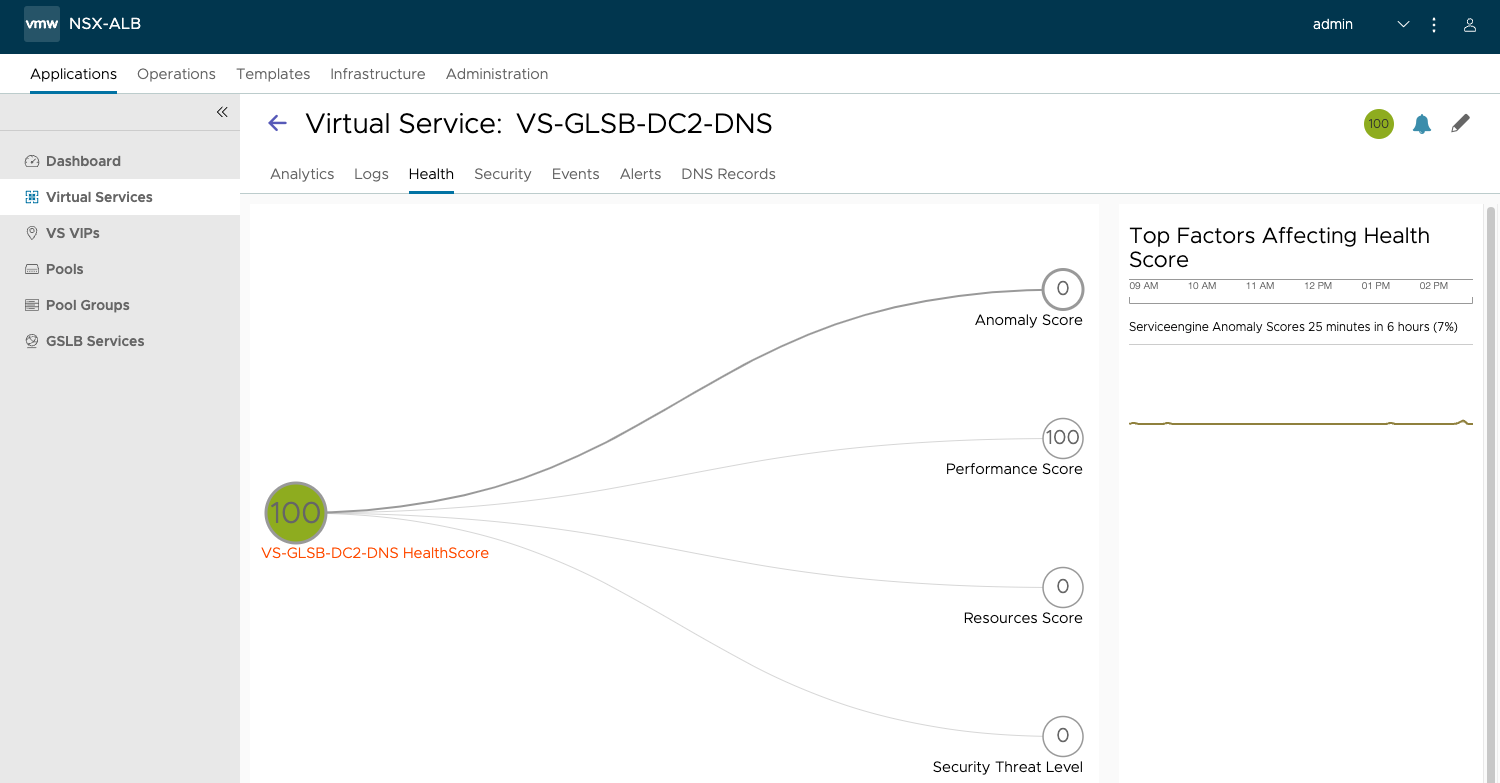Open the Administration top menu
This screenshot has width=1500, height=783.
coord(497,74)
